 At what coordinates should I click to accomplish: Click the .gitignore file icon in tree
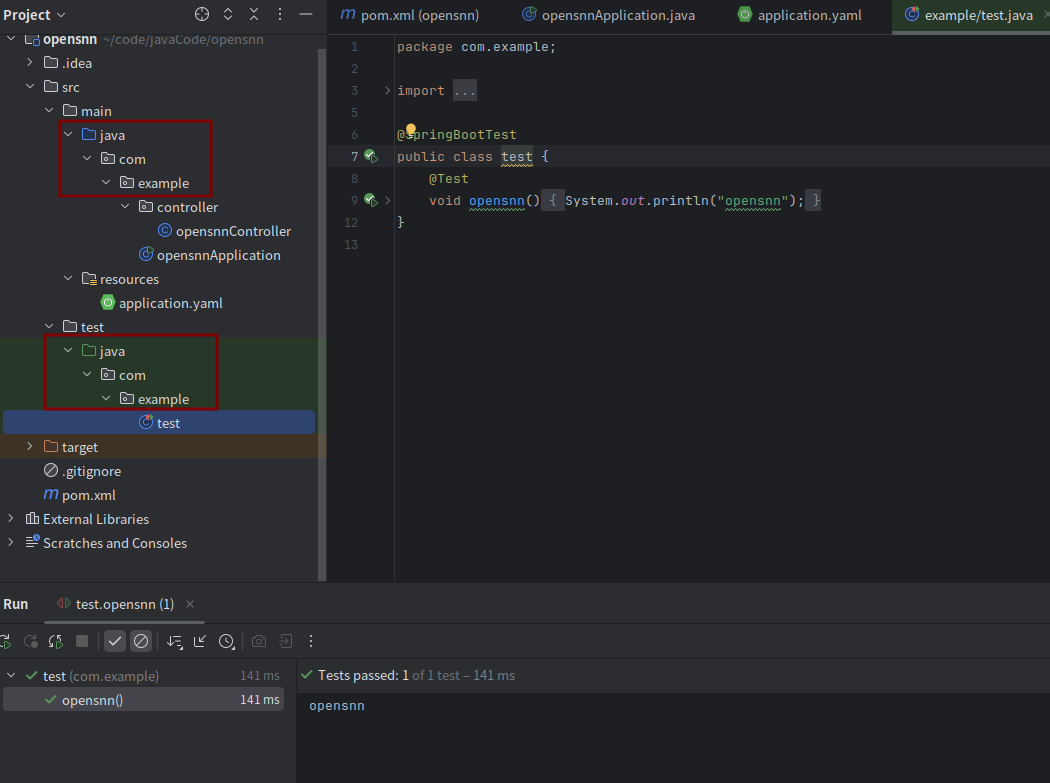pos(51,471)
